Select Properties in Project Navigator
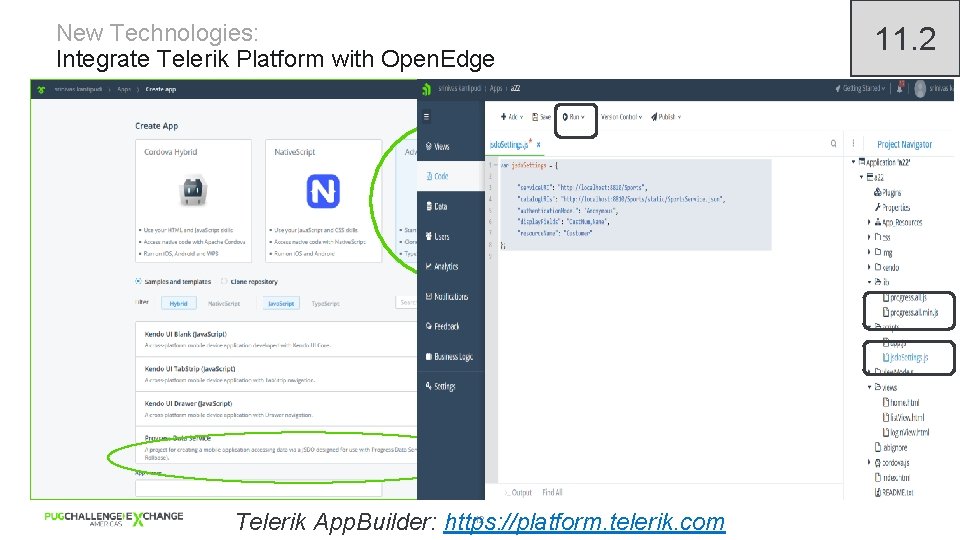 point(892,208)
